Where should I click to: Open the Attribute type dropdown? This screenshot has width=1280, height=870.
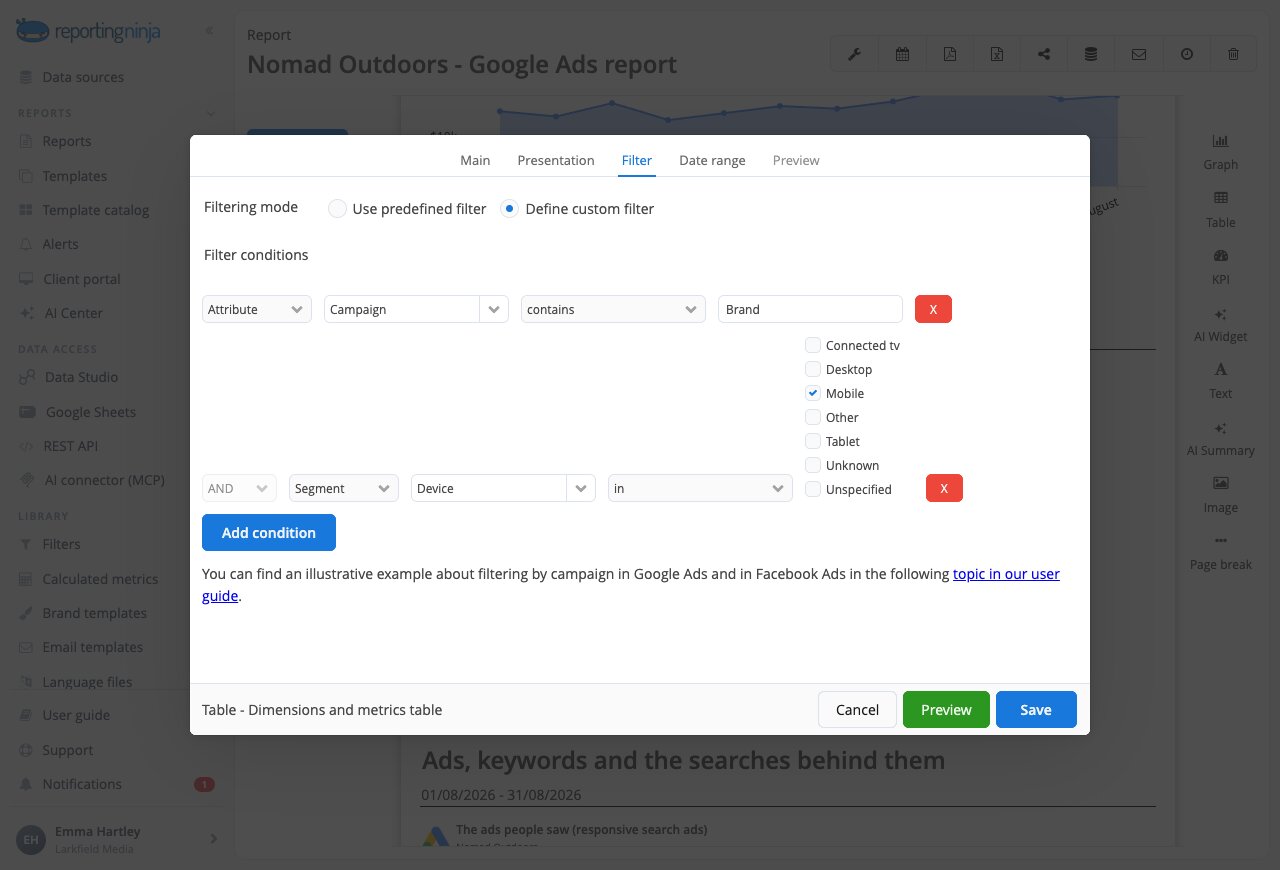click(x=256, y=309)
